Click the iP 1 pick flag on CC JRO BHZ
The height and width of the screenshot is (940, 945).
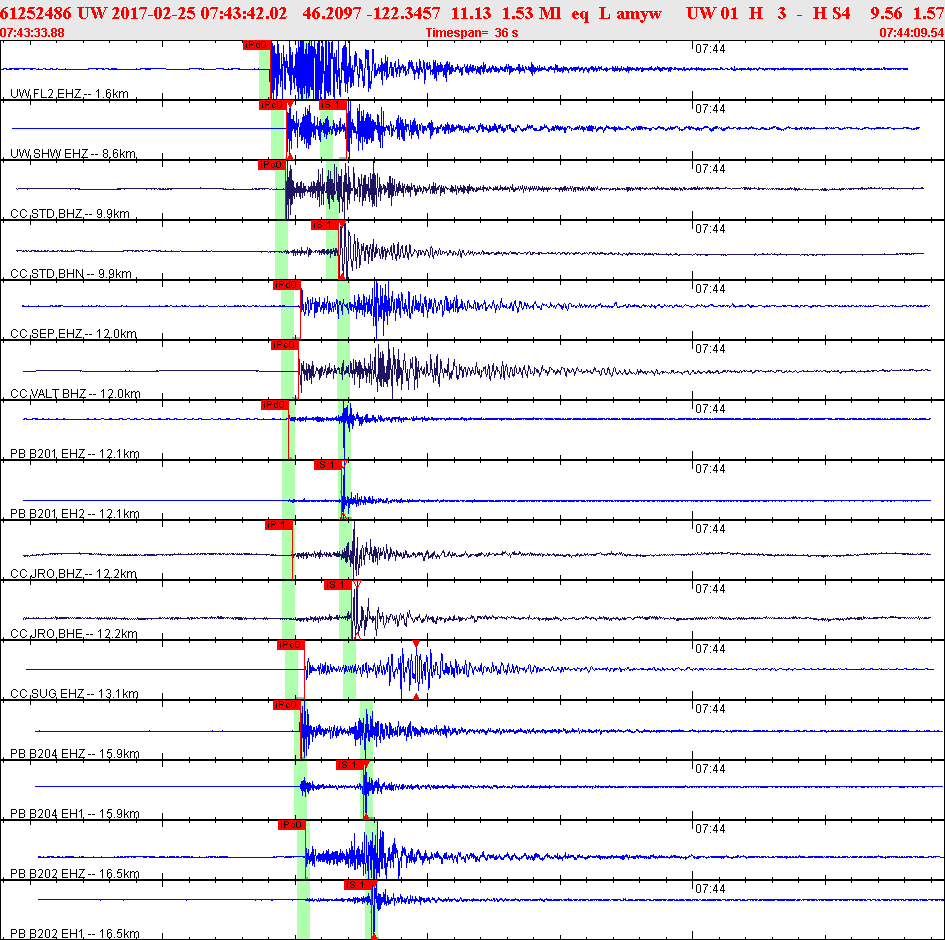pos(278,525)
